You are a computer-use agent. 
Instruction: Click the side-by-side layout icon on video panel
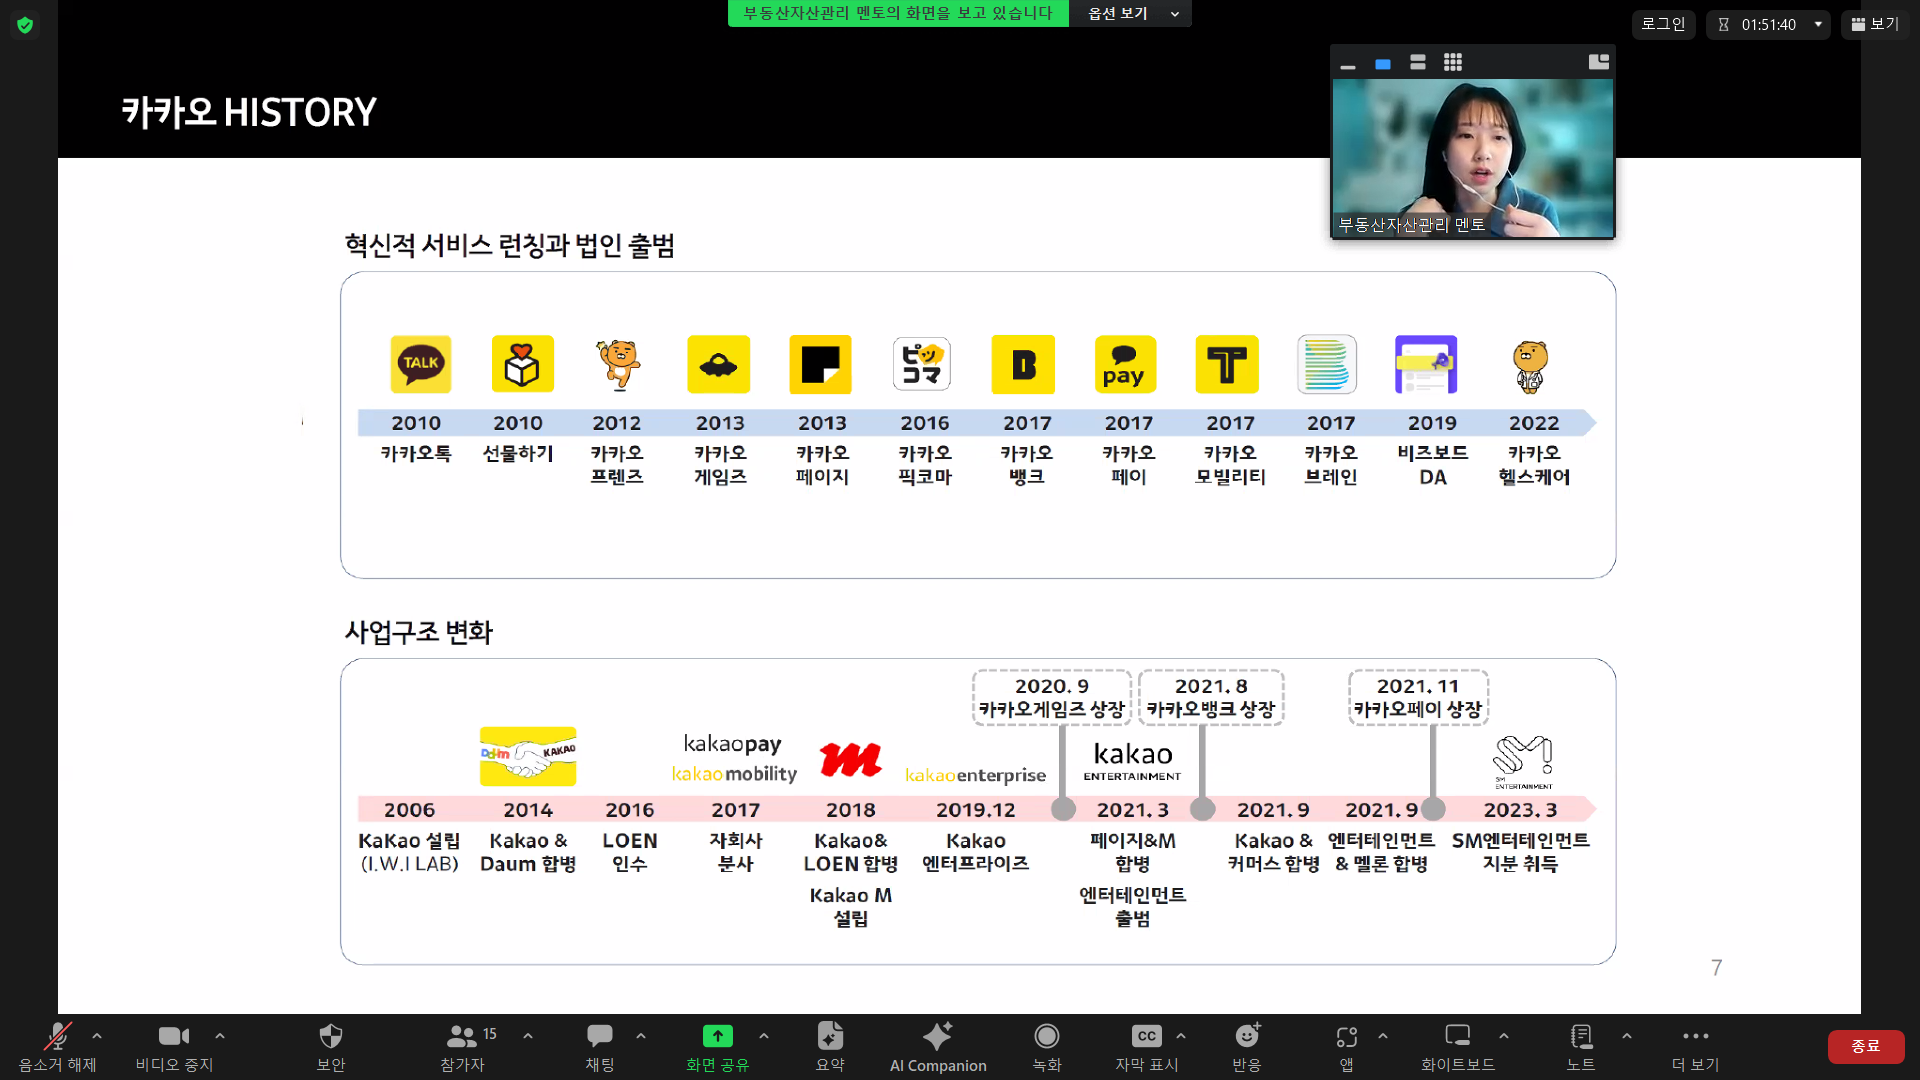(1599, 62)
